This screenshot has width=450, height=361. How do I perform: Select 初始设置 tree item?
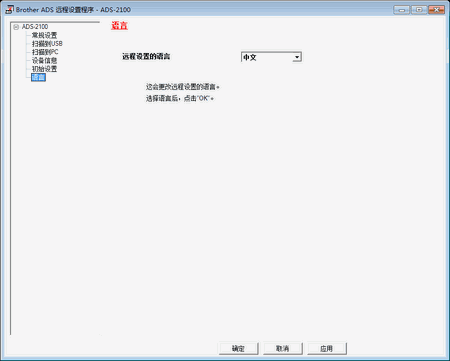[x=44, y=69]
